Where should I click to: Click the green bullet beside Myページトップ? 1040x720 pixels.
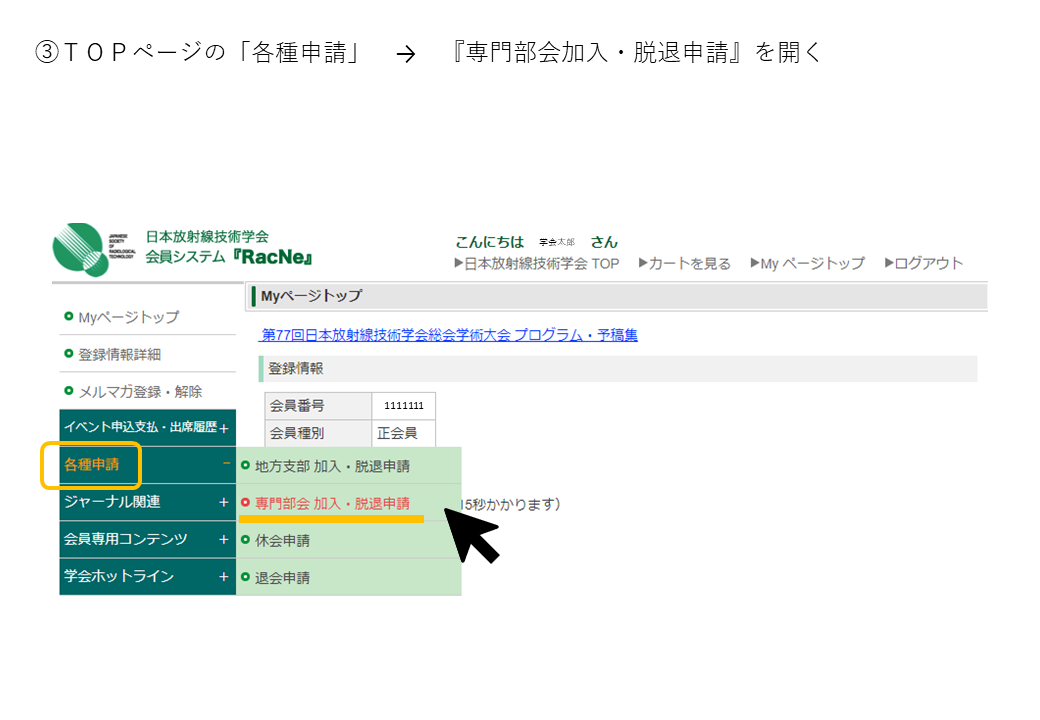click(68, 316)
